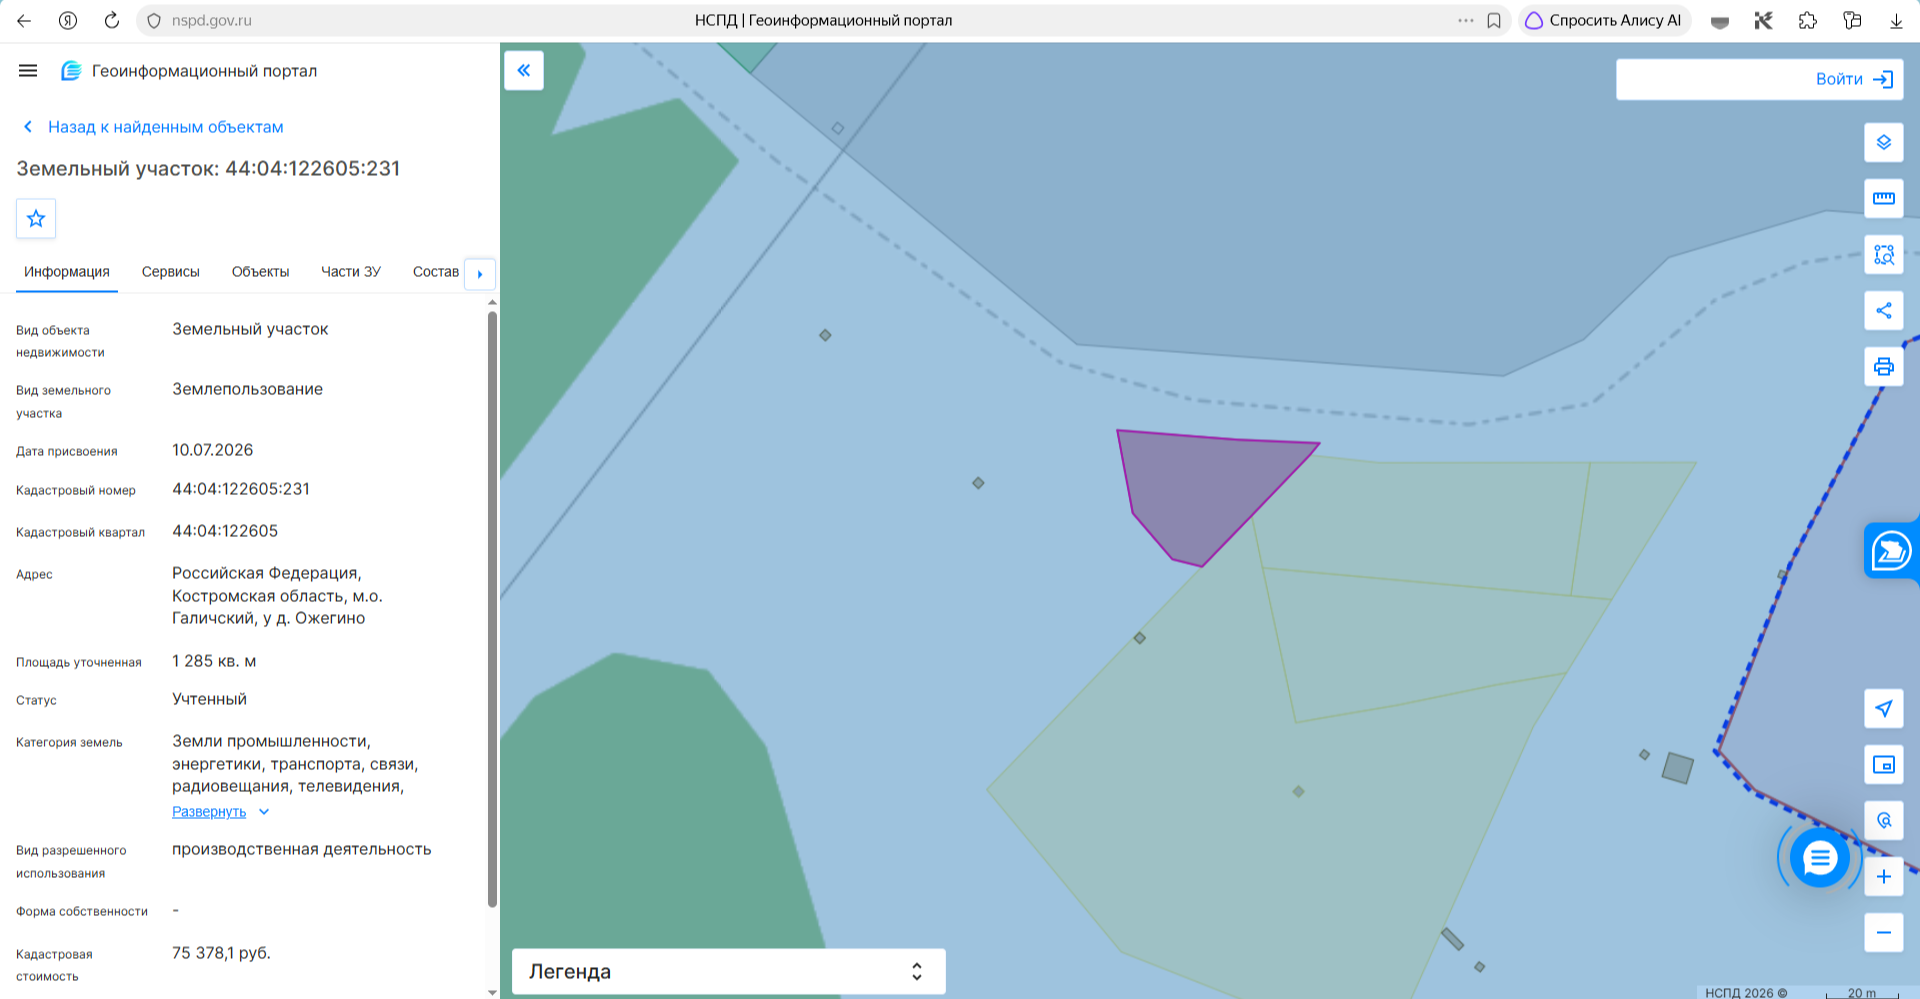Locate my position with arrow icon
Viewport: 1920px width, 999px height.
1883,708
